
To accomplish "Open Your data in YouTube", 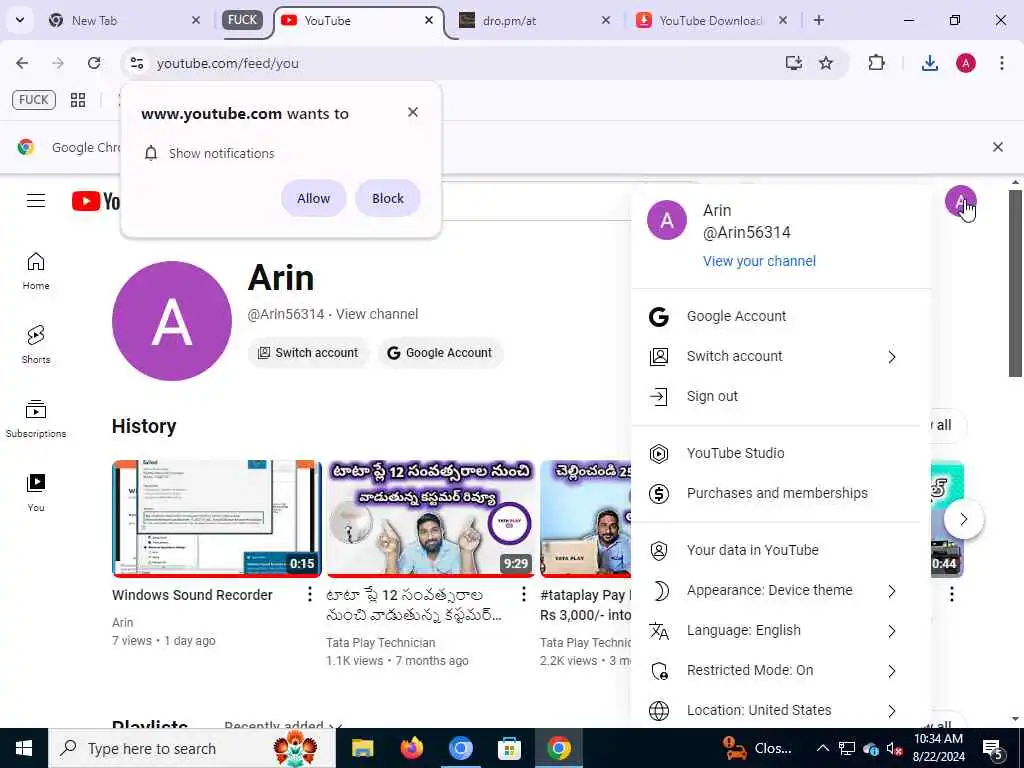I will coord(781,551).
